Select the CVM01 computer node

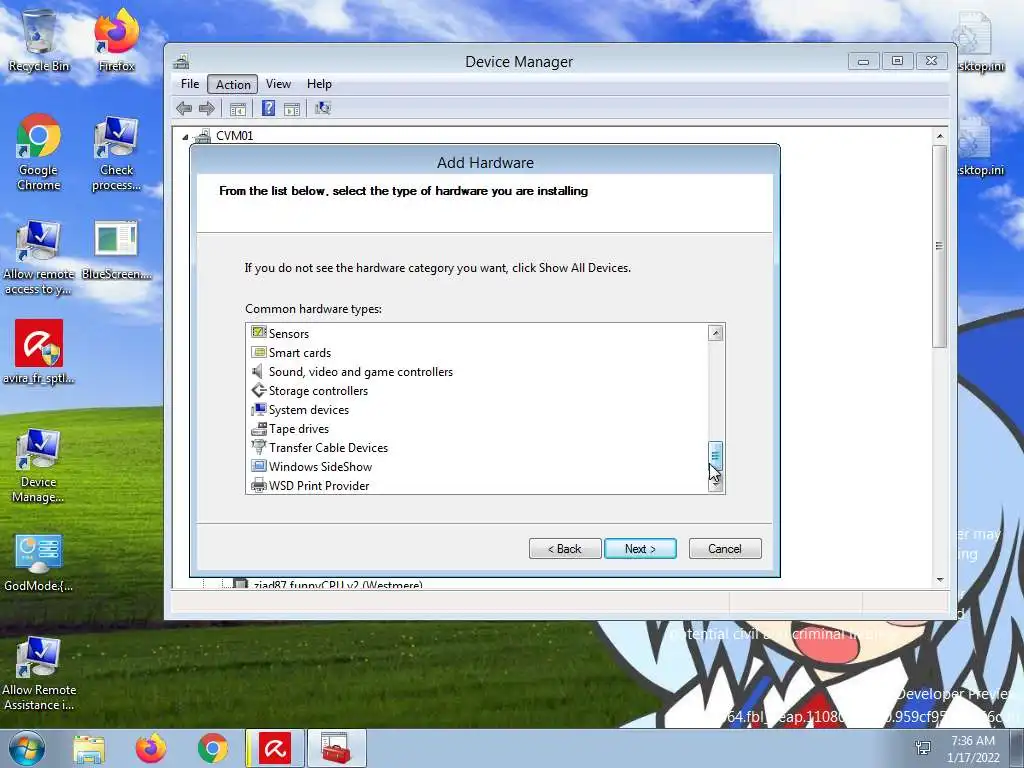[x=234, y=135]
